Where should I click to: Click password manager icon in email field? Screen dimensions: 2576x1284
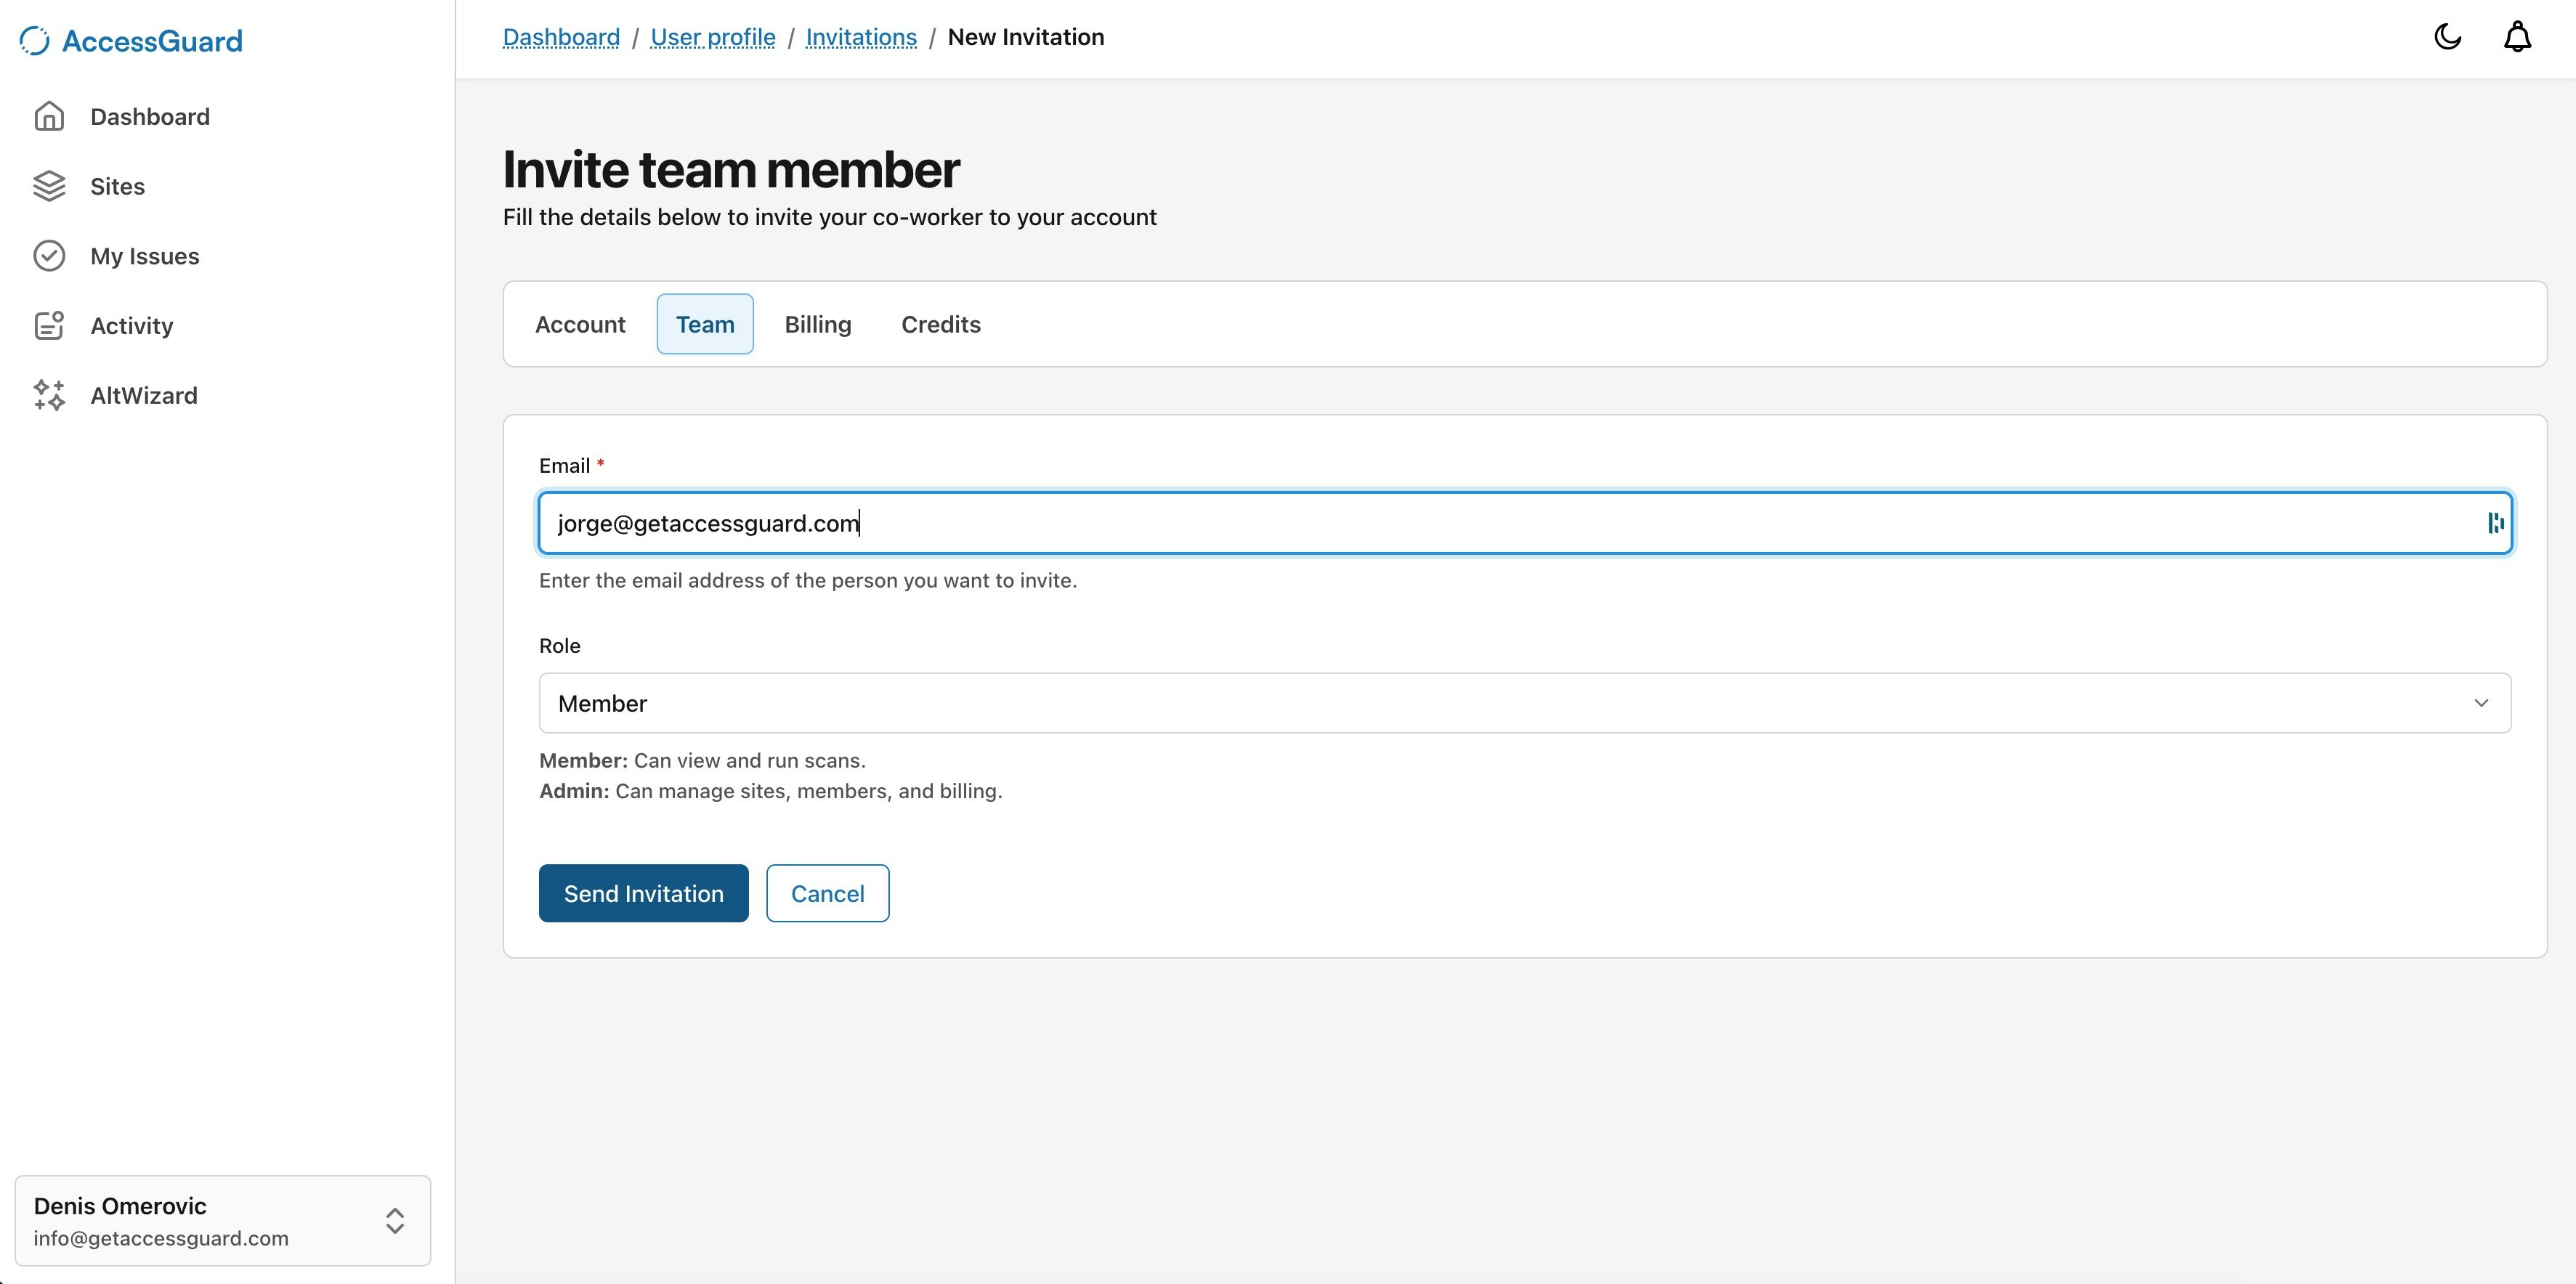pos(2495,523)
